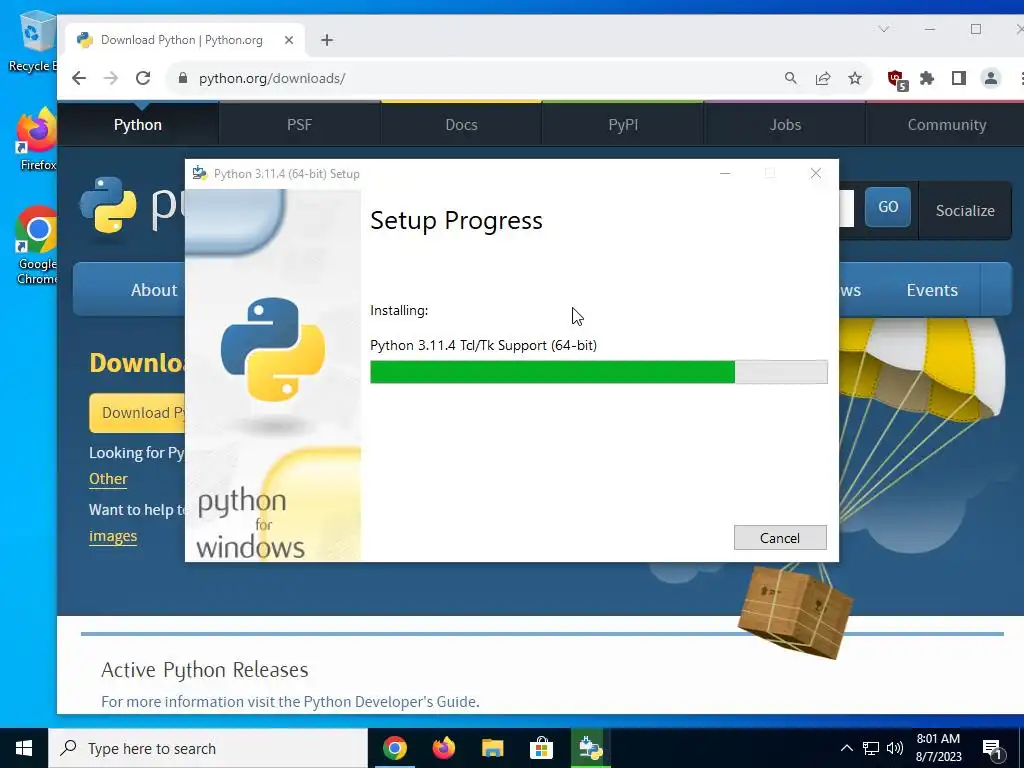Open the notification center icon
The image size is (1024, 768).
point(992,749)
